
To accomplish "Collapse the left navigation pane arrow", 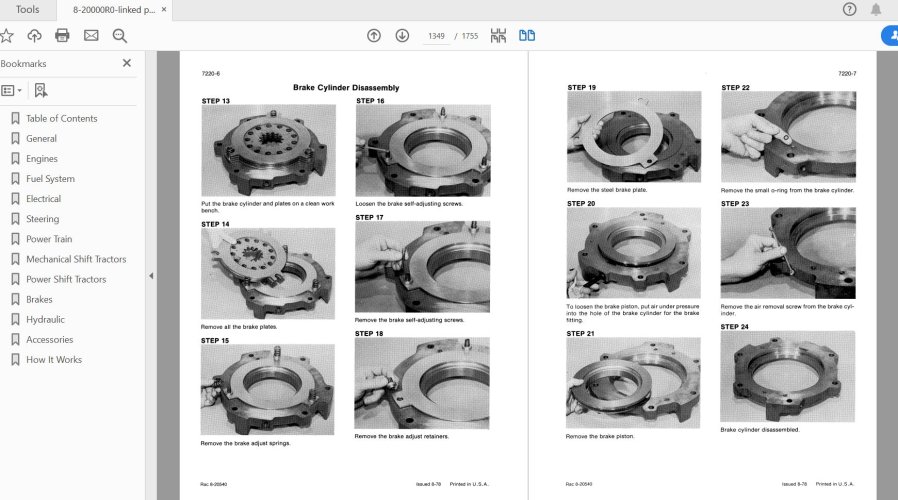I will point(151,276).
